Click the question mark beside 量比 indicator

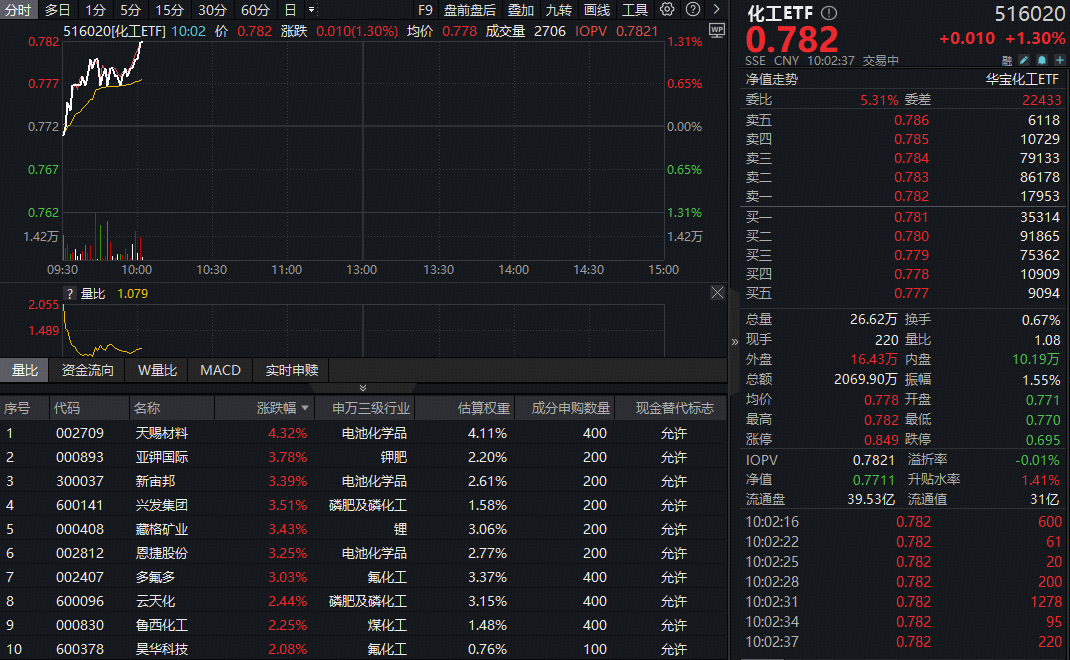point(70,293)
